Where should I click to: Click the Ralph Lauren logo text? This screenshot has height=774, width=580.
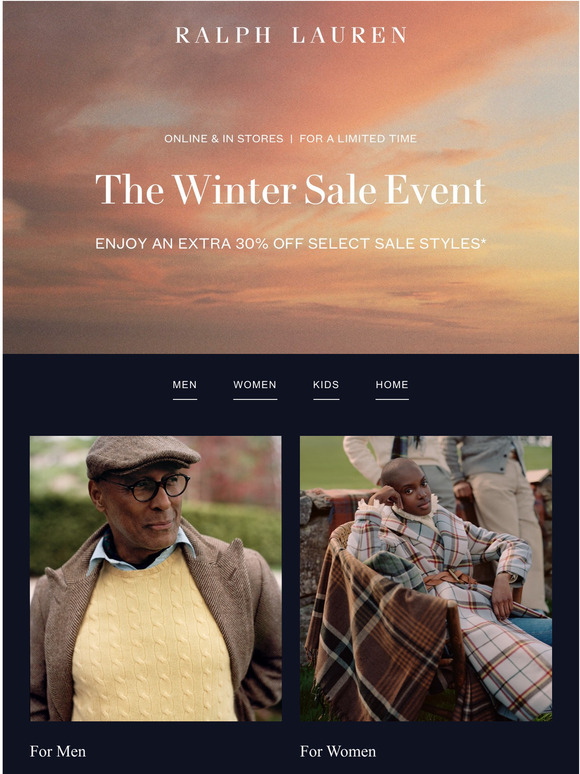coord(291,35)
